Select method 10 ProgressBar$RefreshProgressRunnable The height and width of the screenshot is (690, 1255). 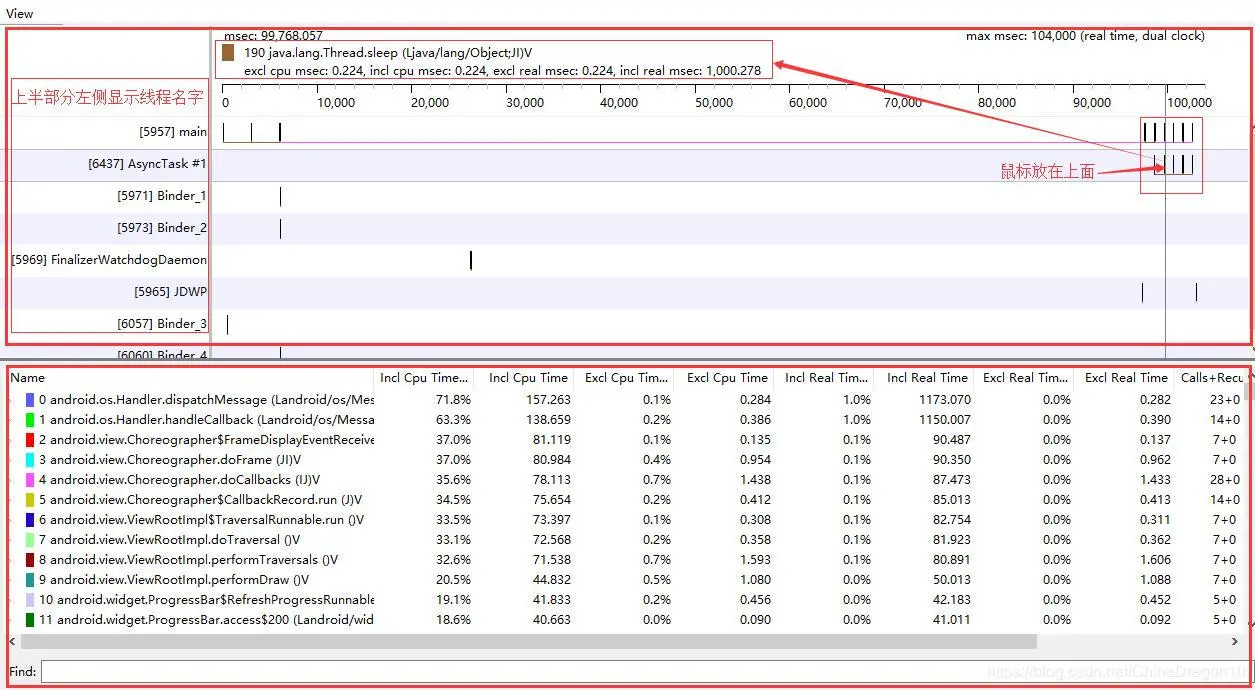tap(206, 600)
